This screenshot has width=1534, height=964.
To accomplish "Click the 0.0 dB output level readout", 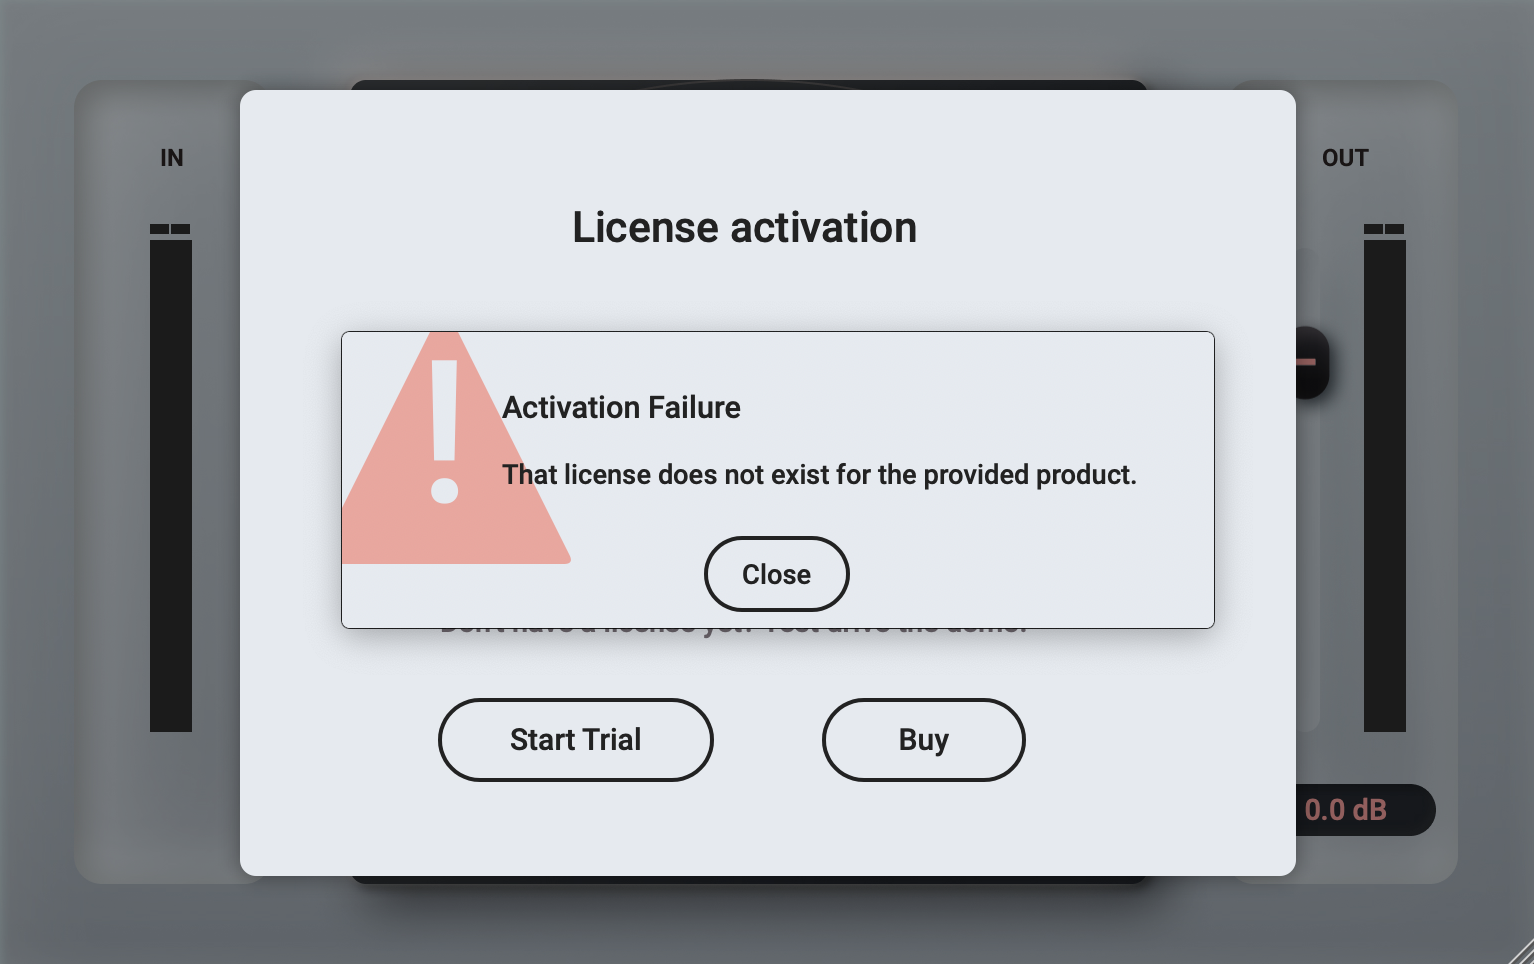I will tap(1343, 810).
